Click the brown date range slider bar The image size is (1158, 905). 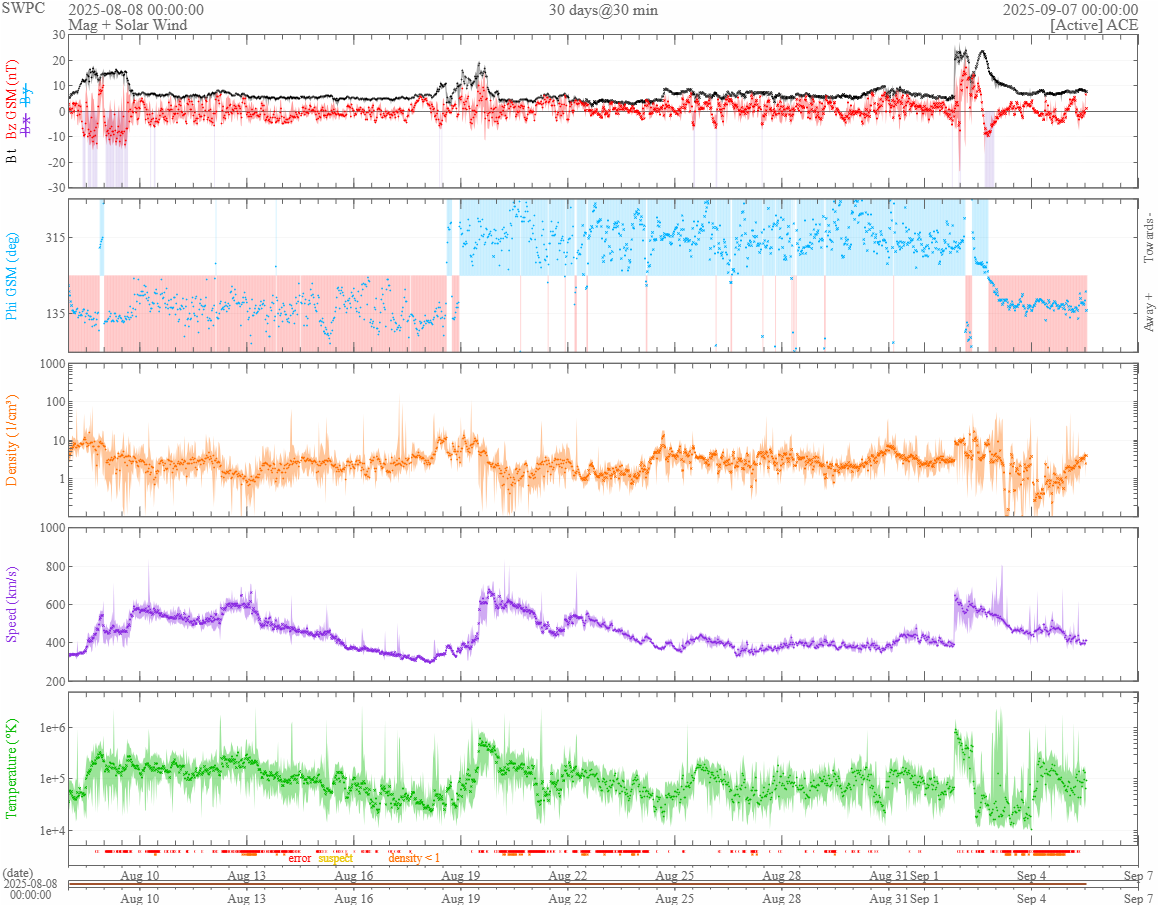pos(577,884)
